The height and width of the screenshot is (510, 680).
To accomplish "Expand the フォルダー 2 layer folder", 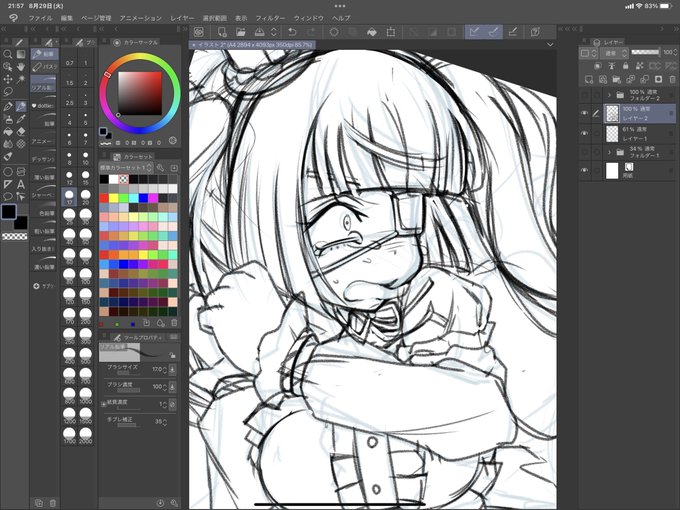I will (x=609, y=95).
